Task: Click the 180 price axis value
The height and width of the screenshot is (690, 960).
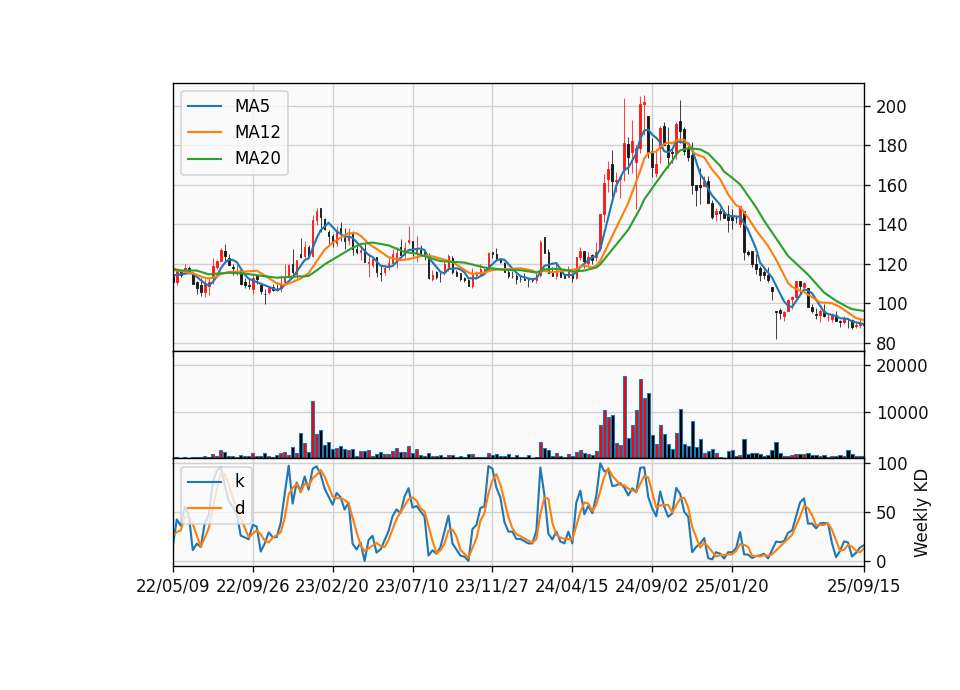Action: pyautogui.click(x=891, y=146)
